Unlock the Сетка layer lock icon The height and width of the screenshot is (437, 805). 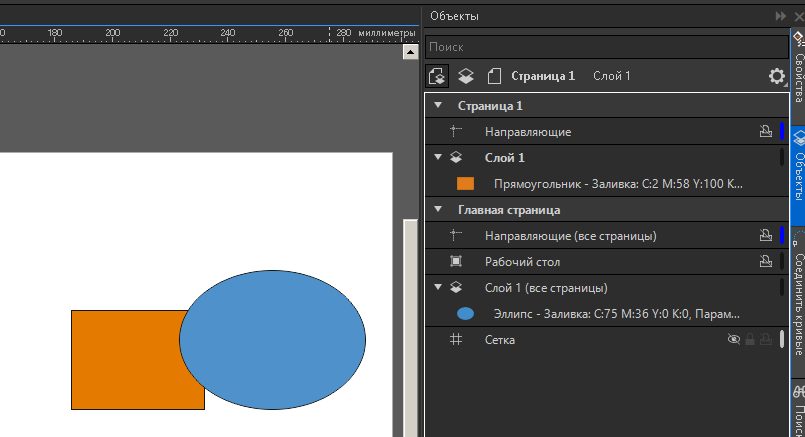coord(750,340)
